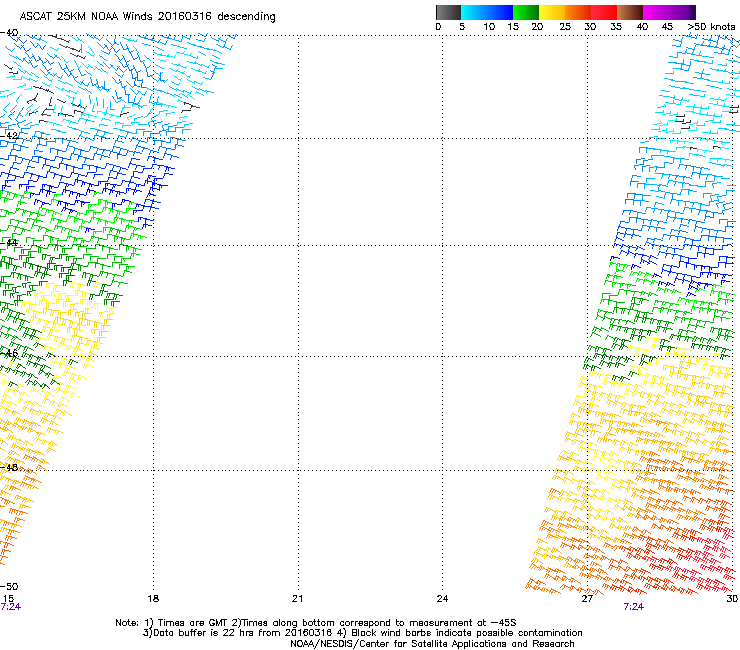Screen dimensions: 740x650
Task: Click the '25' legend tick label
Action: tap(565, 27)
